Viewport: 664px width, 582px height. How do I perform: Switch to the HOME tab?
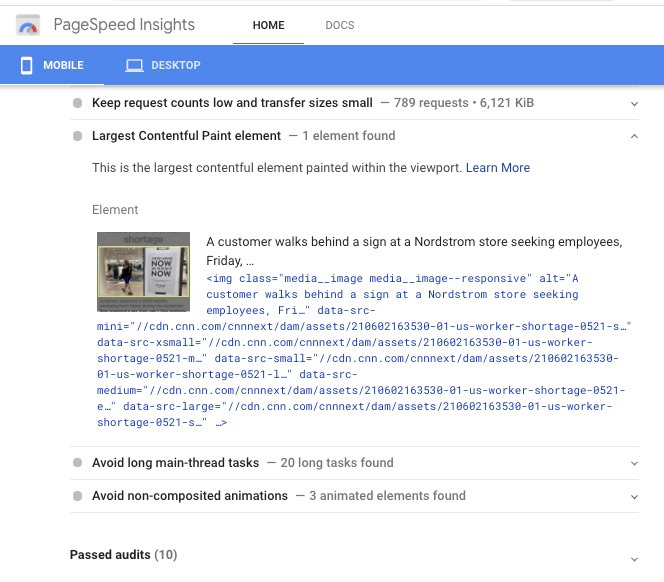pos(268,25)
